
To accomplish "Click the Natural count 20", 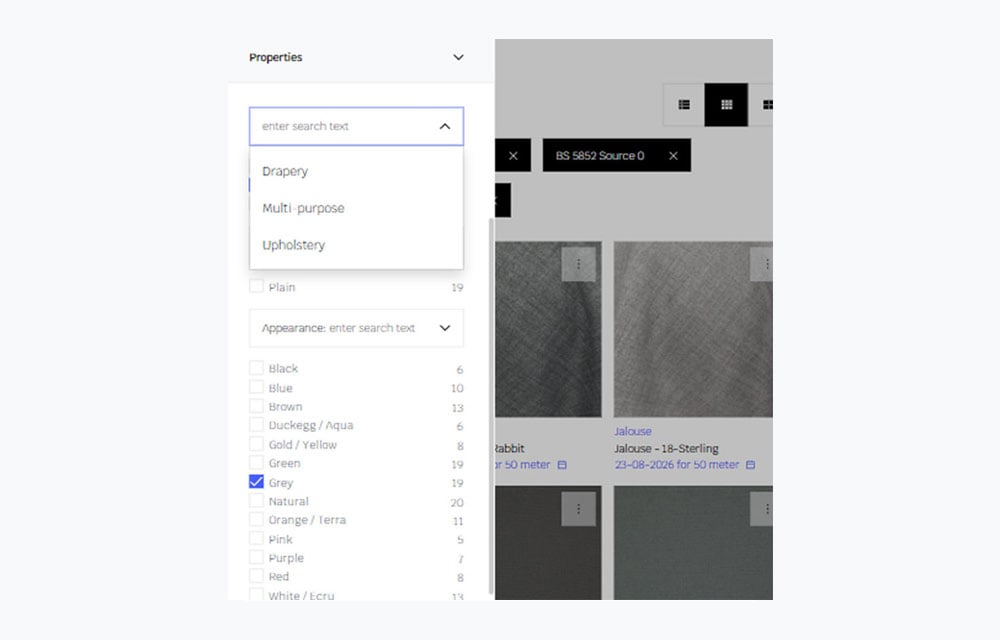I will coord(457,502).
